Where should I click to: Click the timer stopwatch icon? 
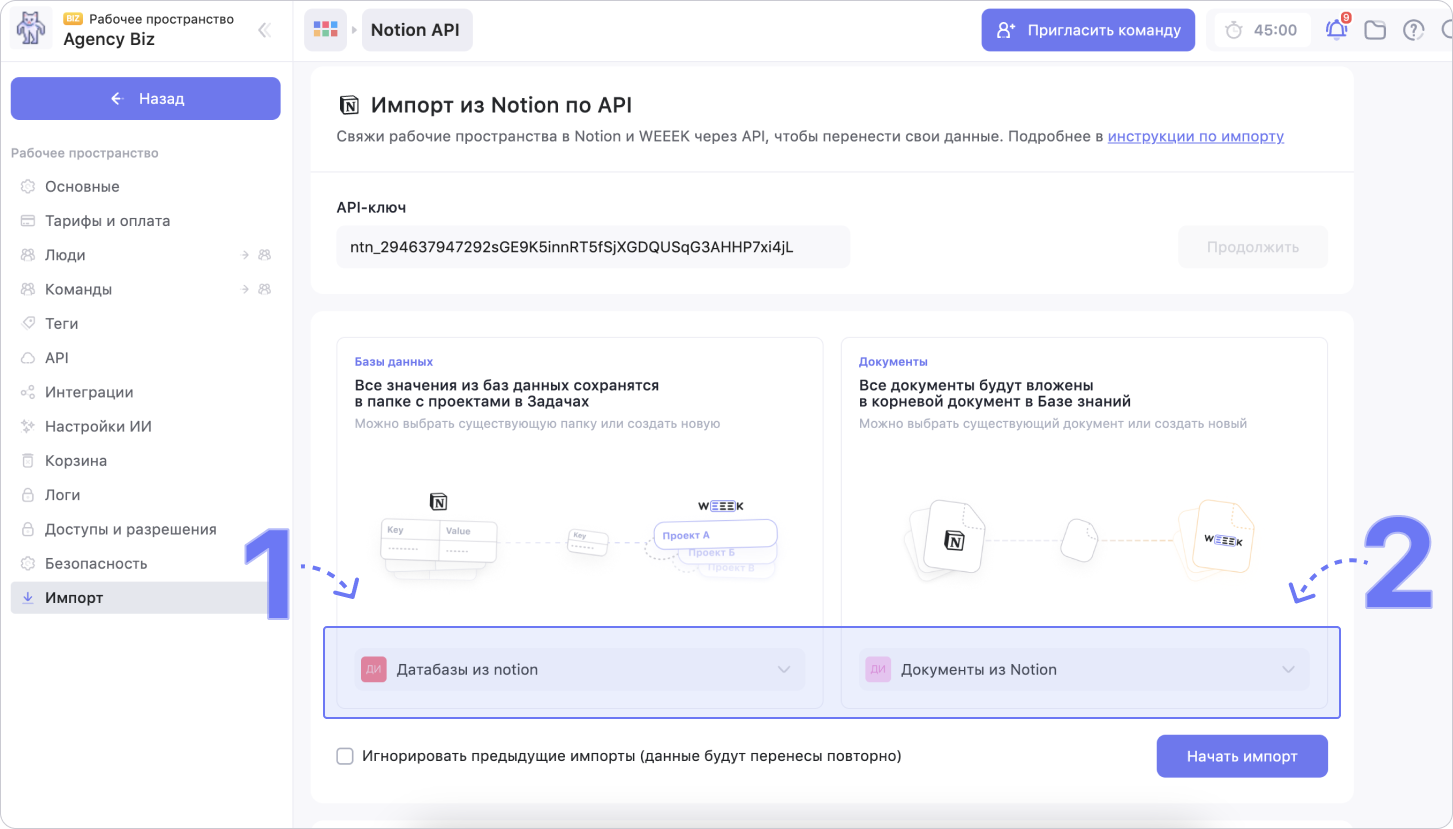1234,30
